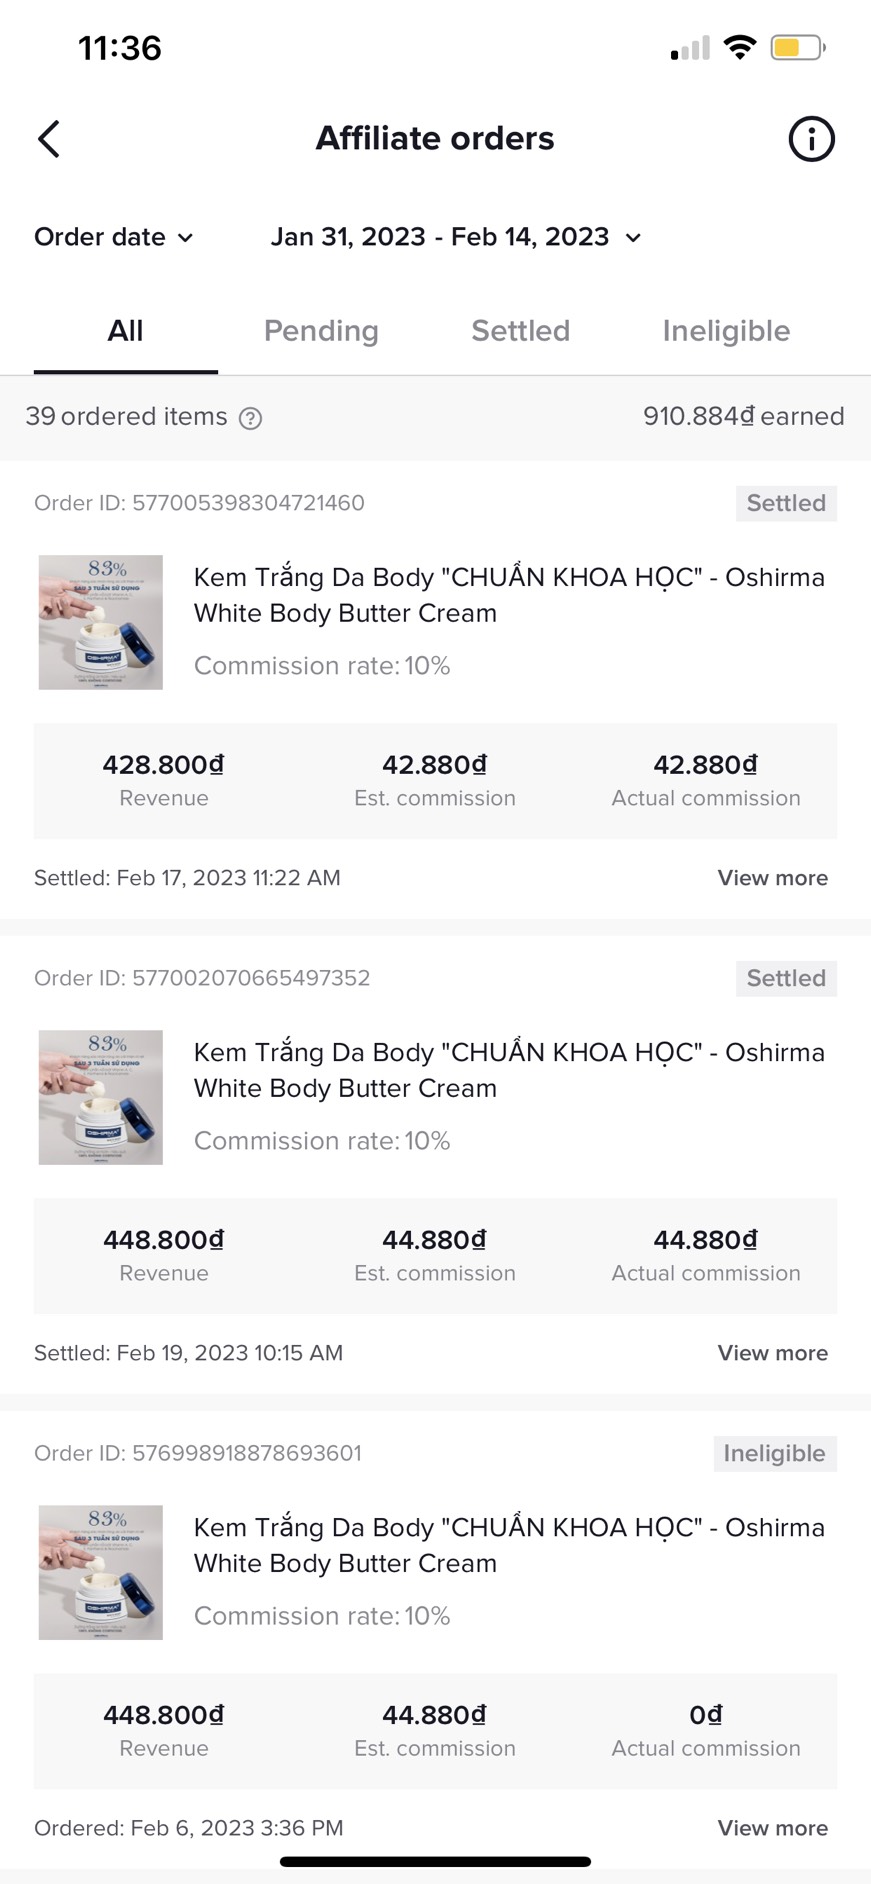Tap the Wi-Fi status icon

(740, 47)
